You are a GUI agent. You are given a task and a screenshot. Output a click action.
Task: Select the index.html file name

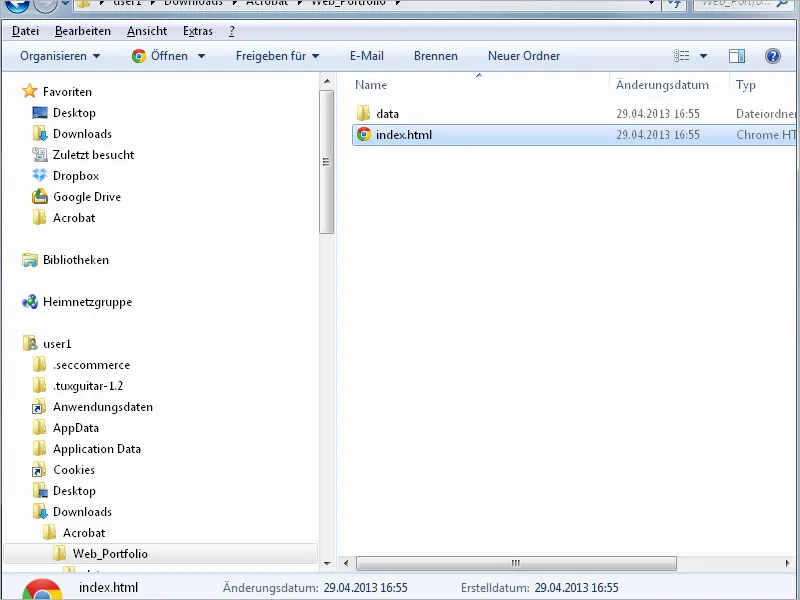coord(404,135)
